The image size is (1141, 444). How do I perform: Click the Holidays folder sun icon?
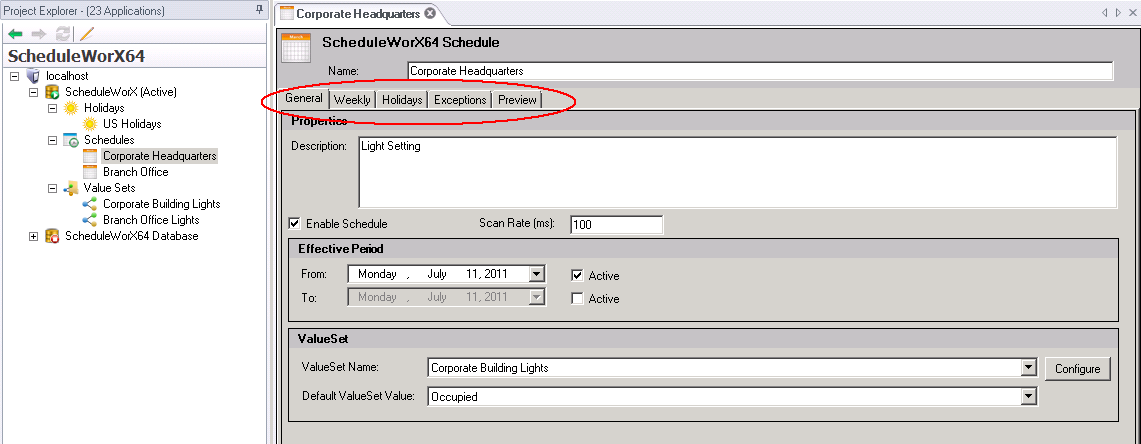[x=71, y=108]
